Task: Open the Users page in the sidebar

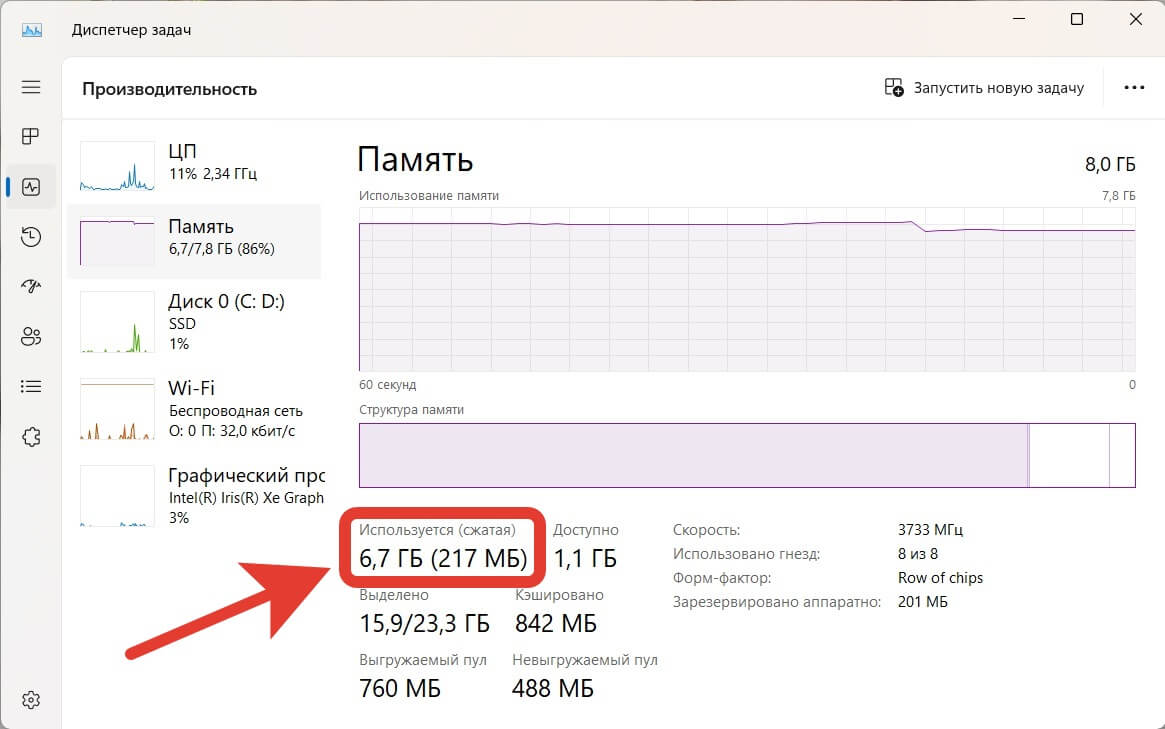Action: tap(30, 336)
